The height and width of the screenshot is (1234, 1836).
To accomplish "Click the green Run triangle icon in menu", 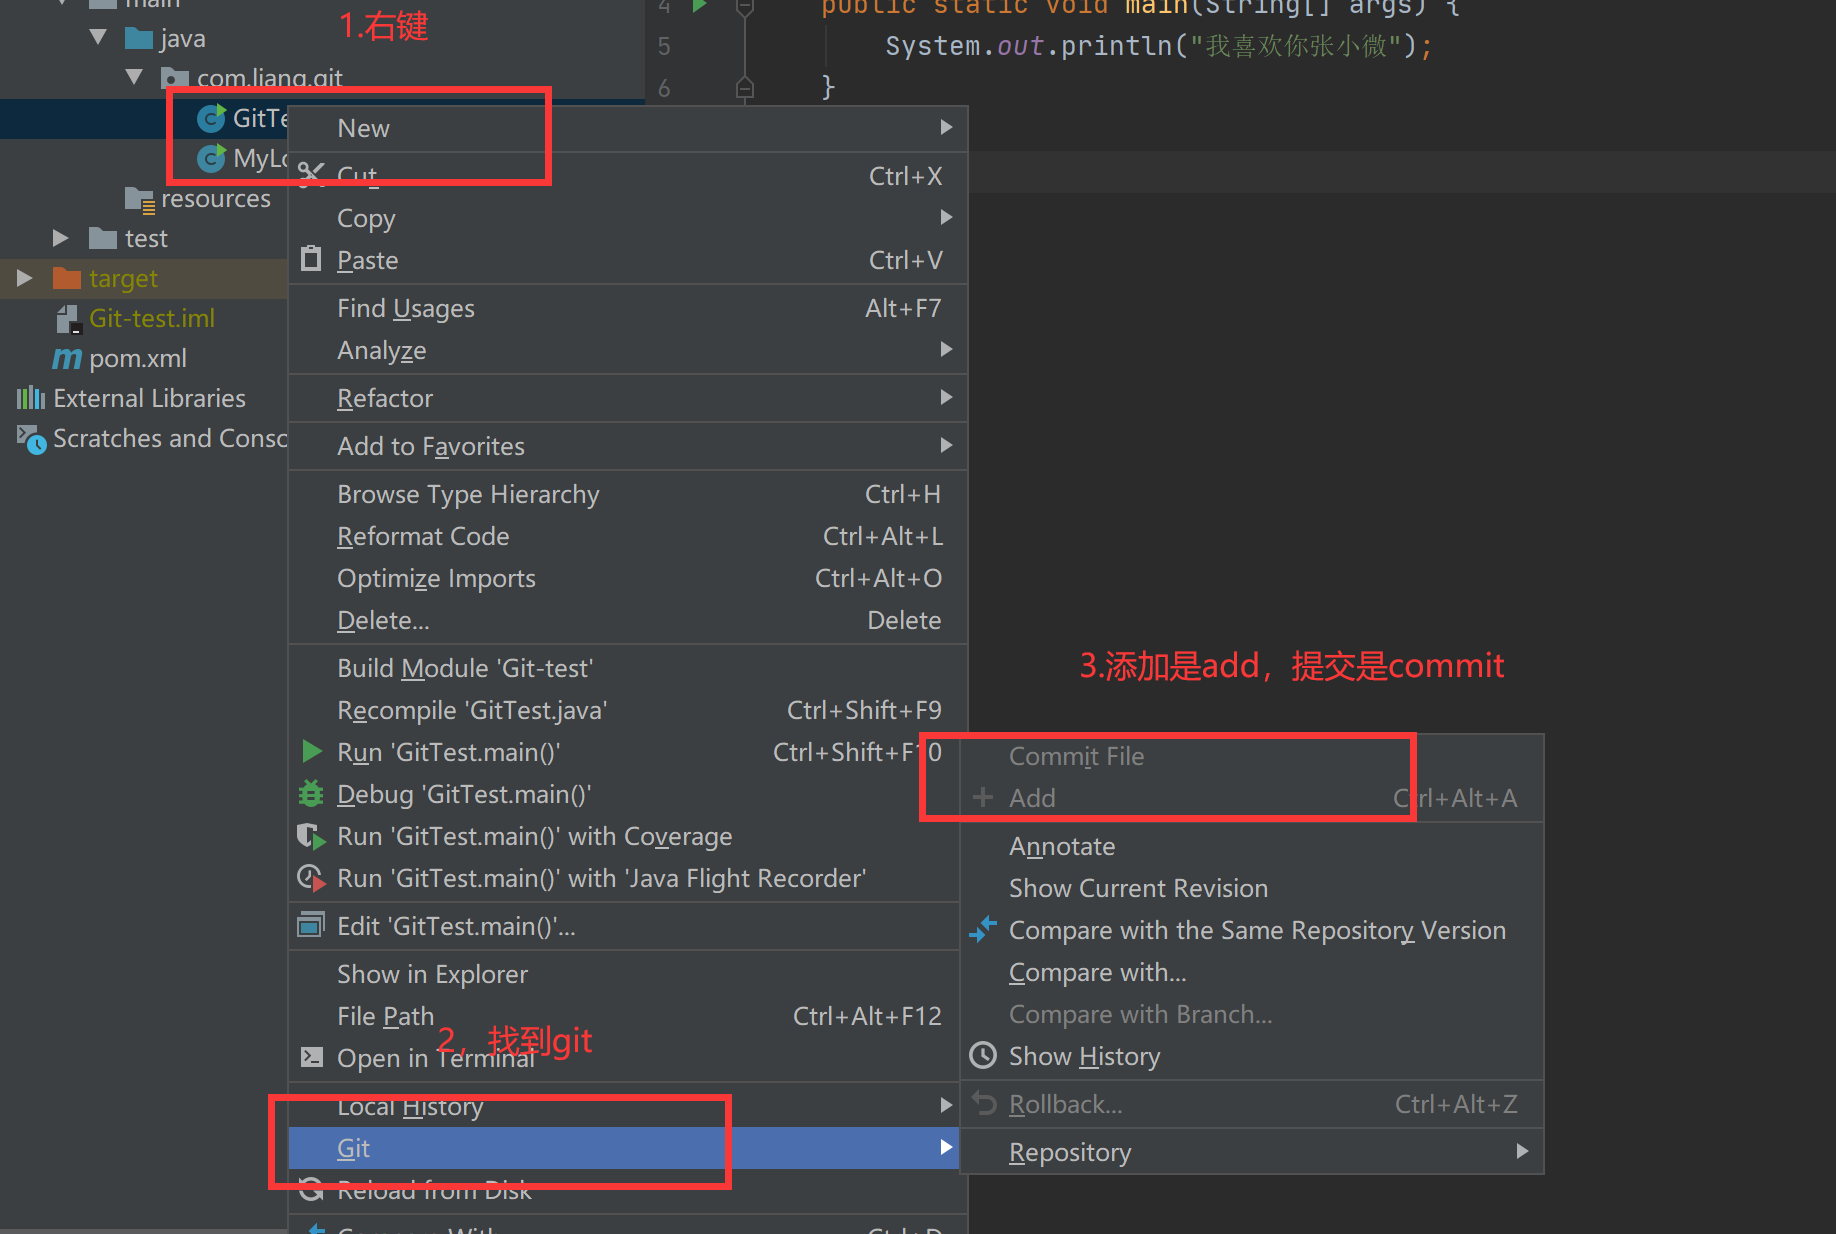I will tap(311, 751).
